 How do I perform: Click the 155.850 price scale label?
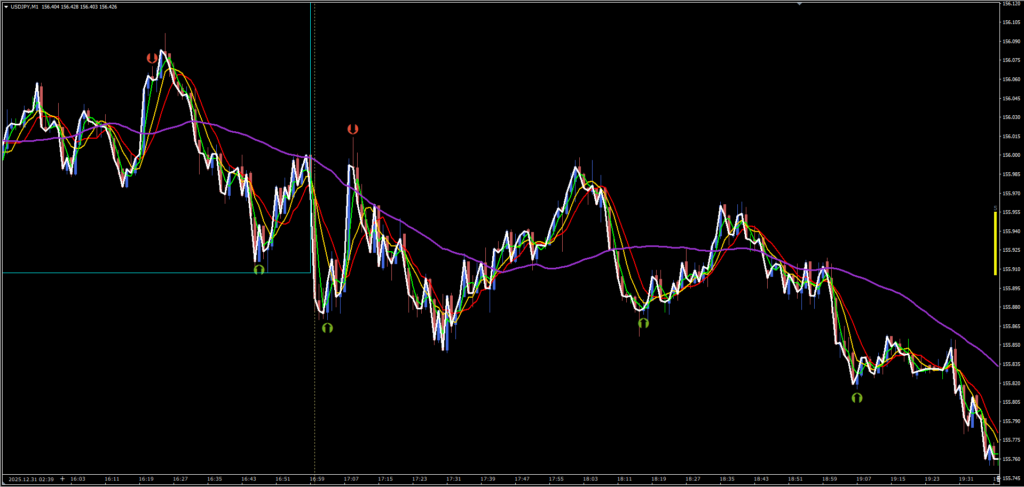[1010, 345]
